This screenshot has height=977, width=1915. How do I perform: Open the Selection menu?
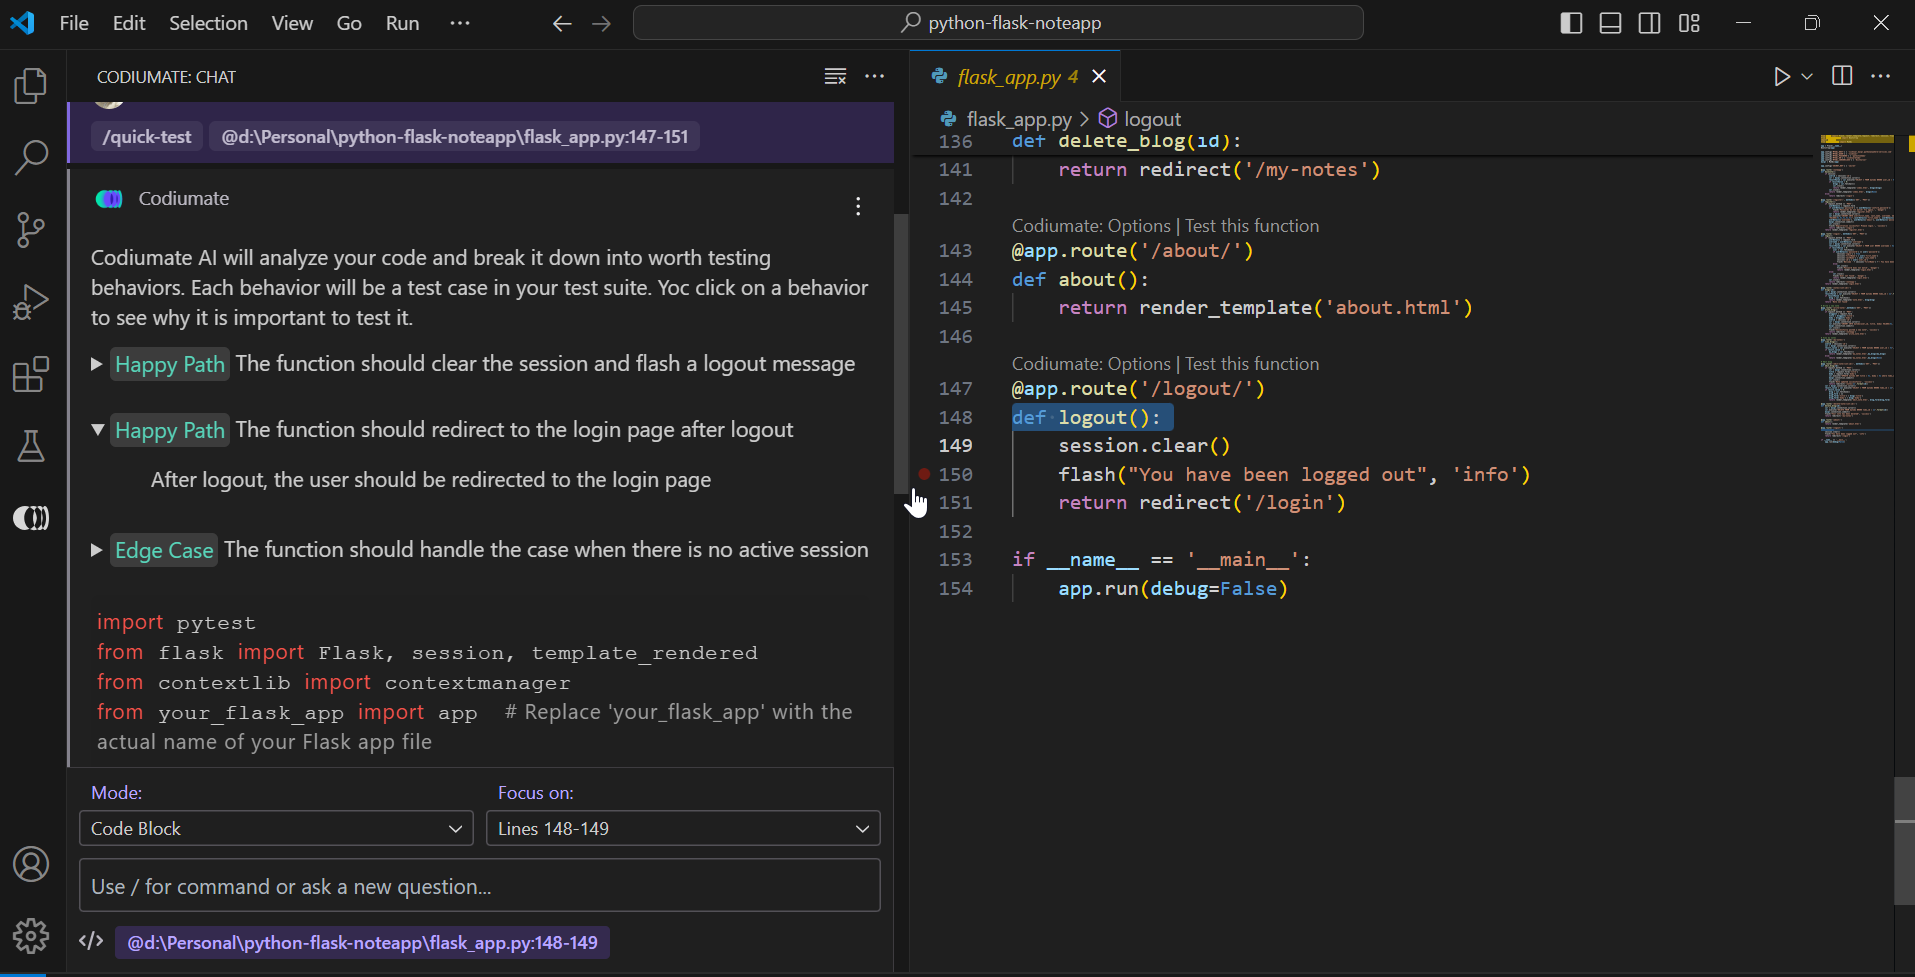pyautogui.click(x=208, y=23)
